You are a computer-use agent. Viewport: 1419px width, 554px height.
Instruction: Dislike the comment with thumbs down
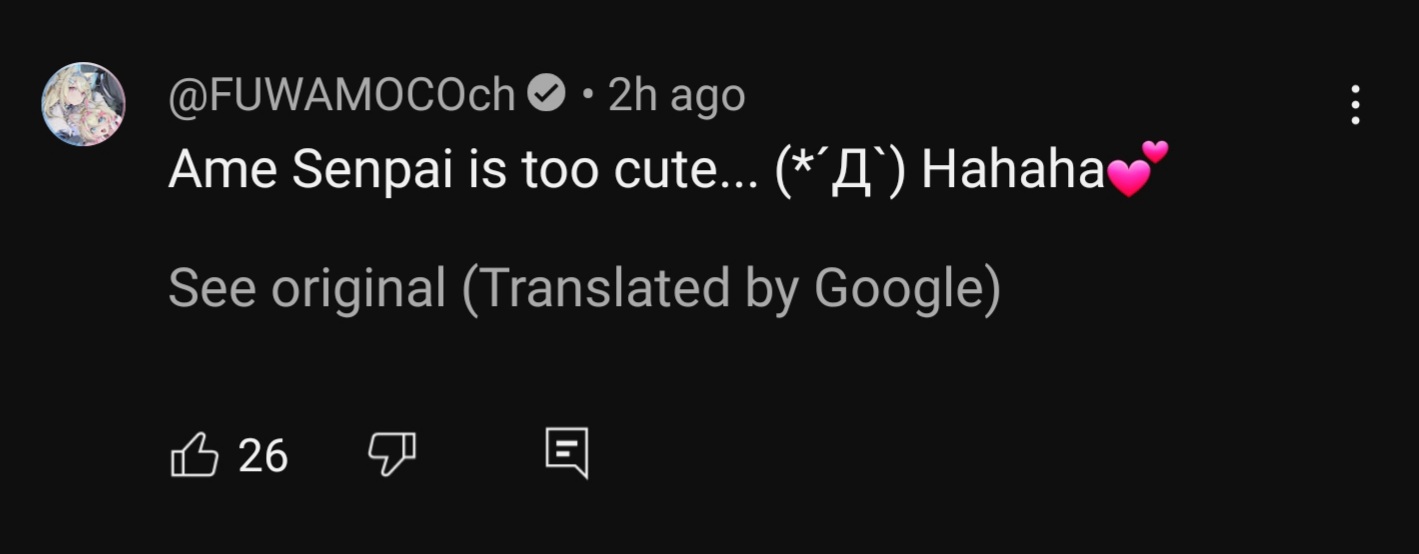point(392,456)
